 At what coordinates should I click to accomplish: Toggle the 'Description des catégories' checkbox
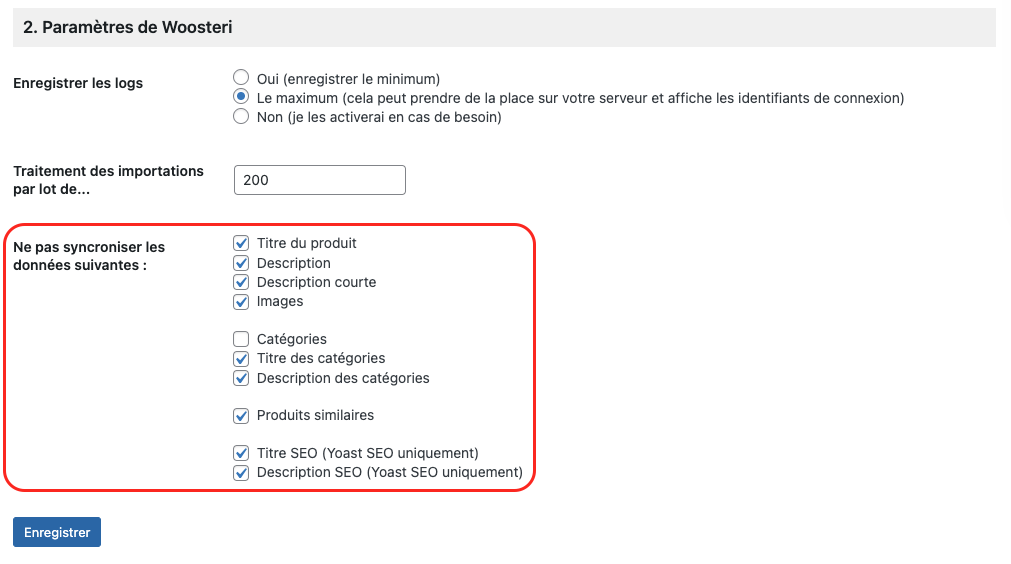click(241, 378)
